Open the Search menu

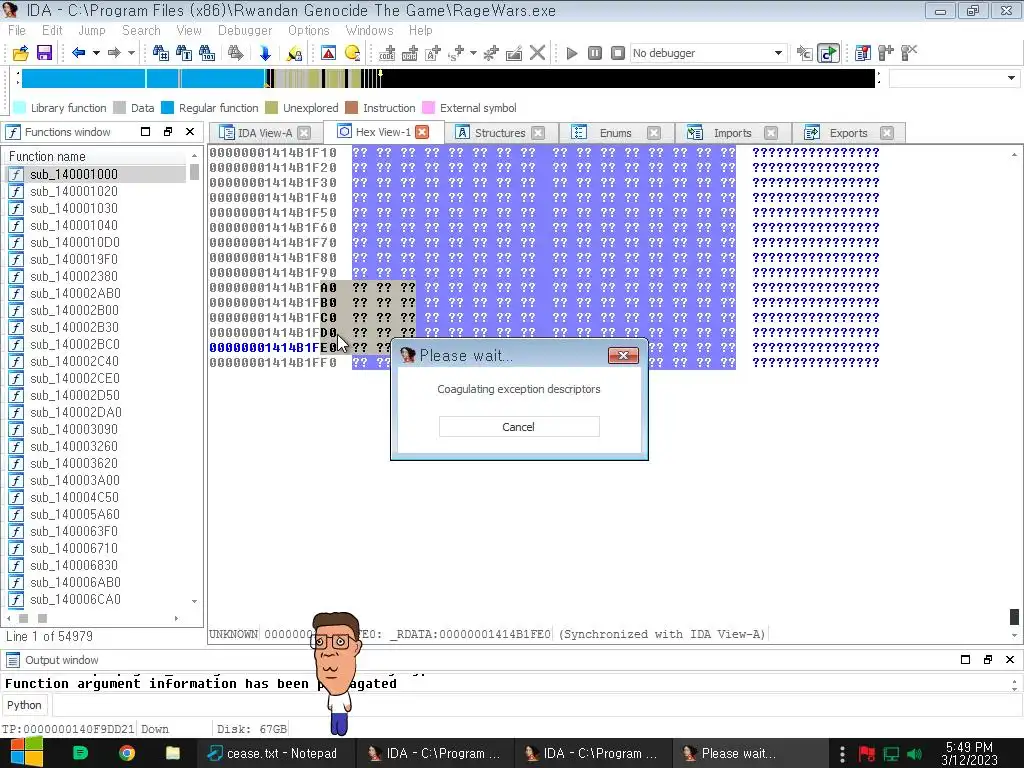pyautogui.click(x=141, y=30)
